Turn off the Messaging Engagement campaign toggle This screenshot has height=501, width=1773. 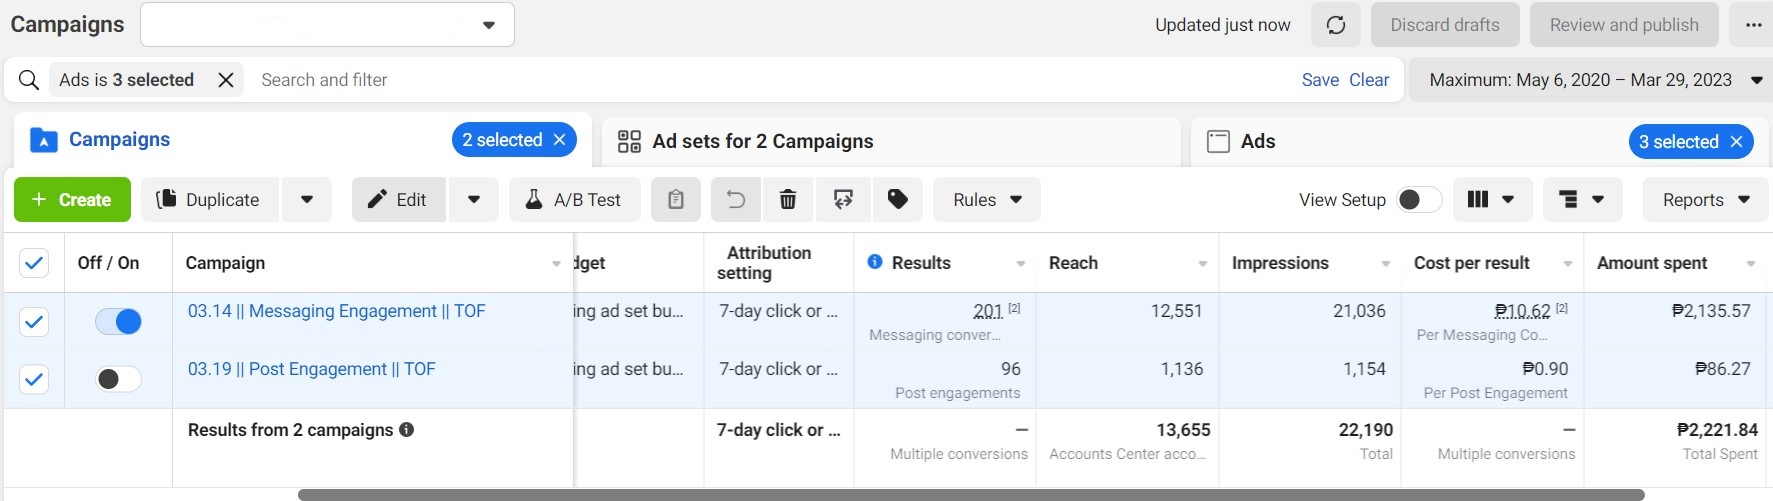[x=118, y=322]
